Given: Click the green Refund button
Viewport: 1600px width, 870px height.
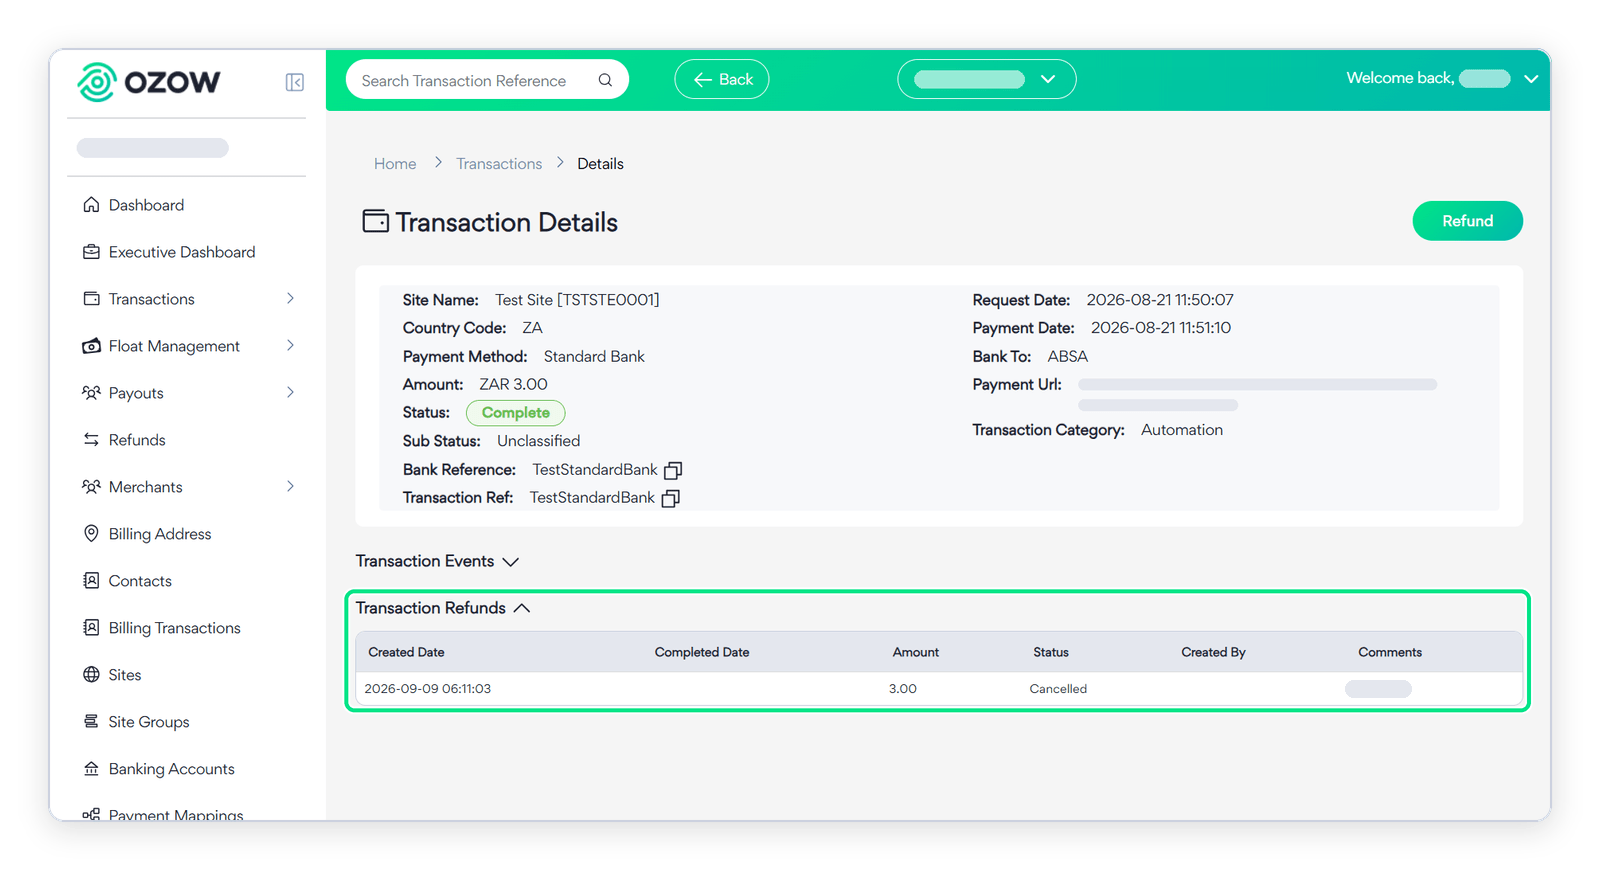Looking at the screenshot, I should 1468,221.
